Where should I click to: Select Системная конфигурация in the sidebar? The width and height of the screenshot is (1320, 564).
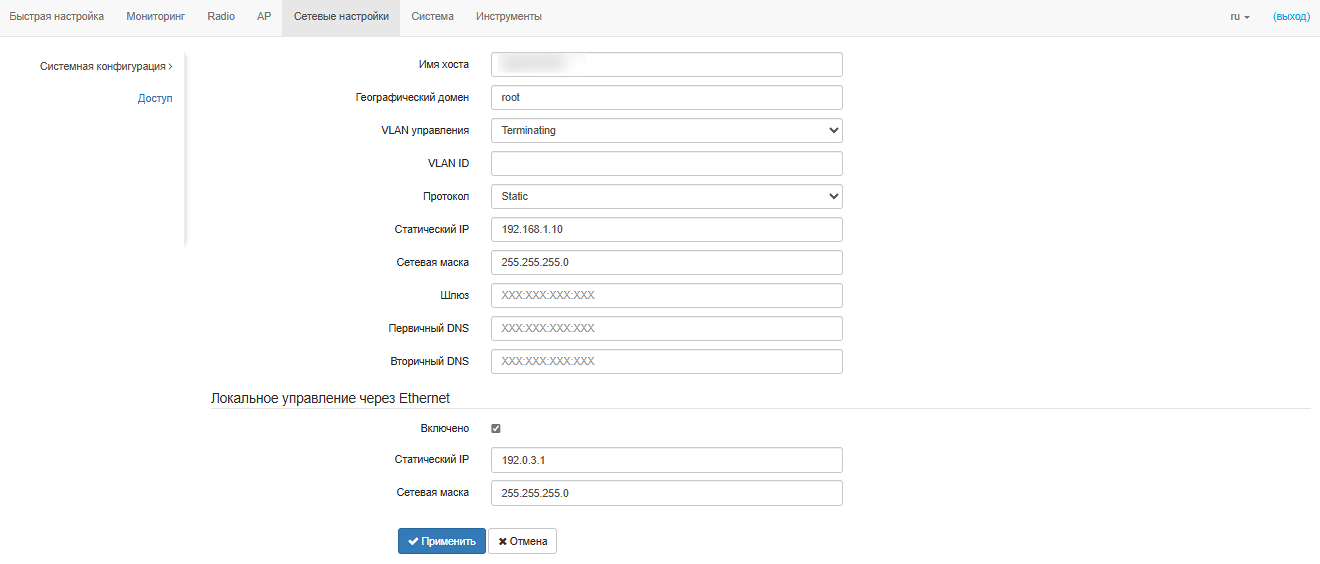coord(103,67)
